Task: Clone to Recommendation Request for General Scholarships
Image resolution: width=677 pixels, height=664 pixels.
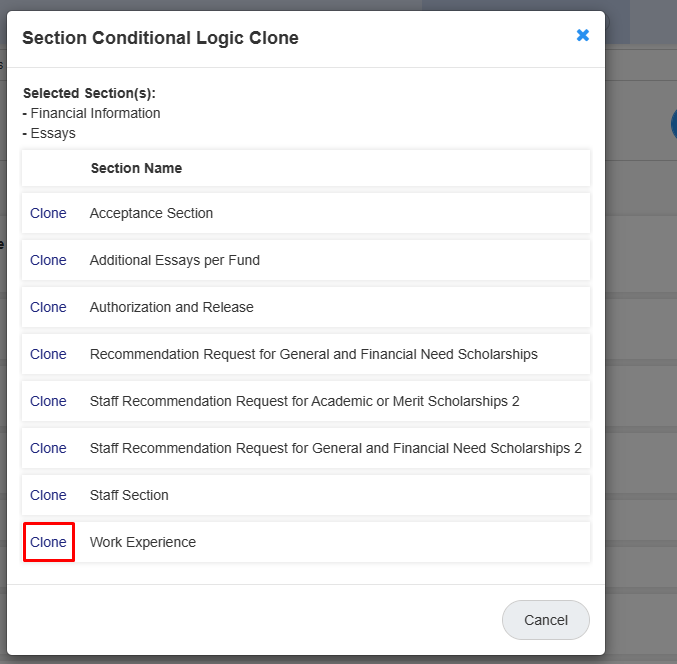Action: pos(48,354)
